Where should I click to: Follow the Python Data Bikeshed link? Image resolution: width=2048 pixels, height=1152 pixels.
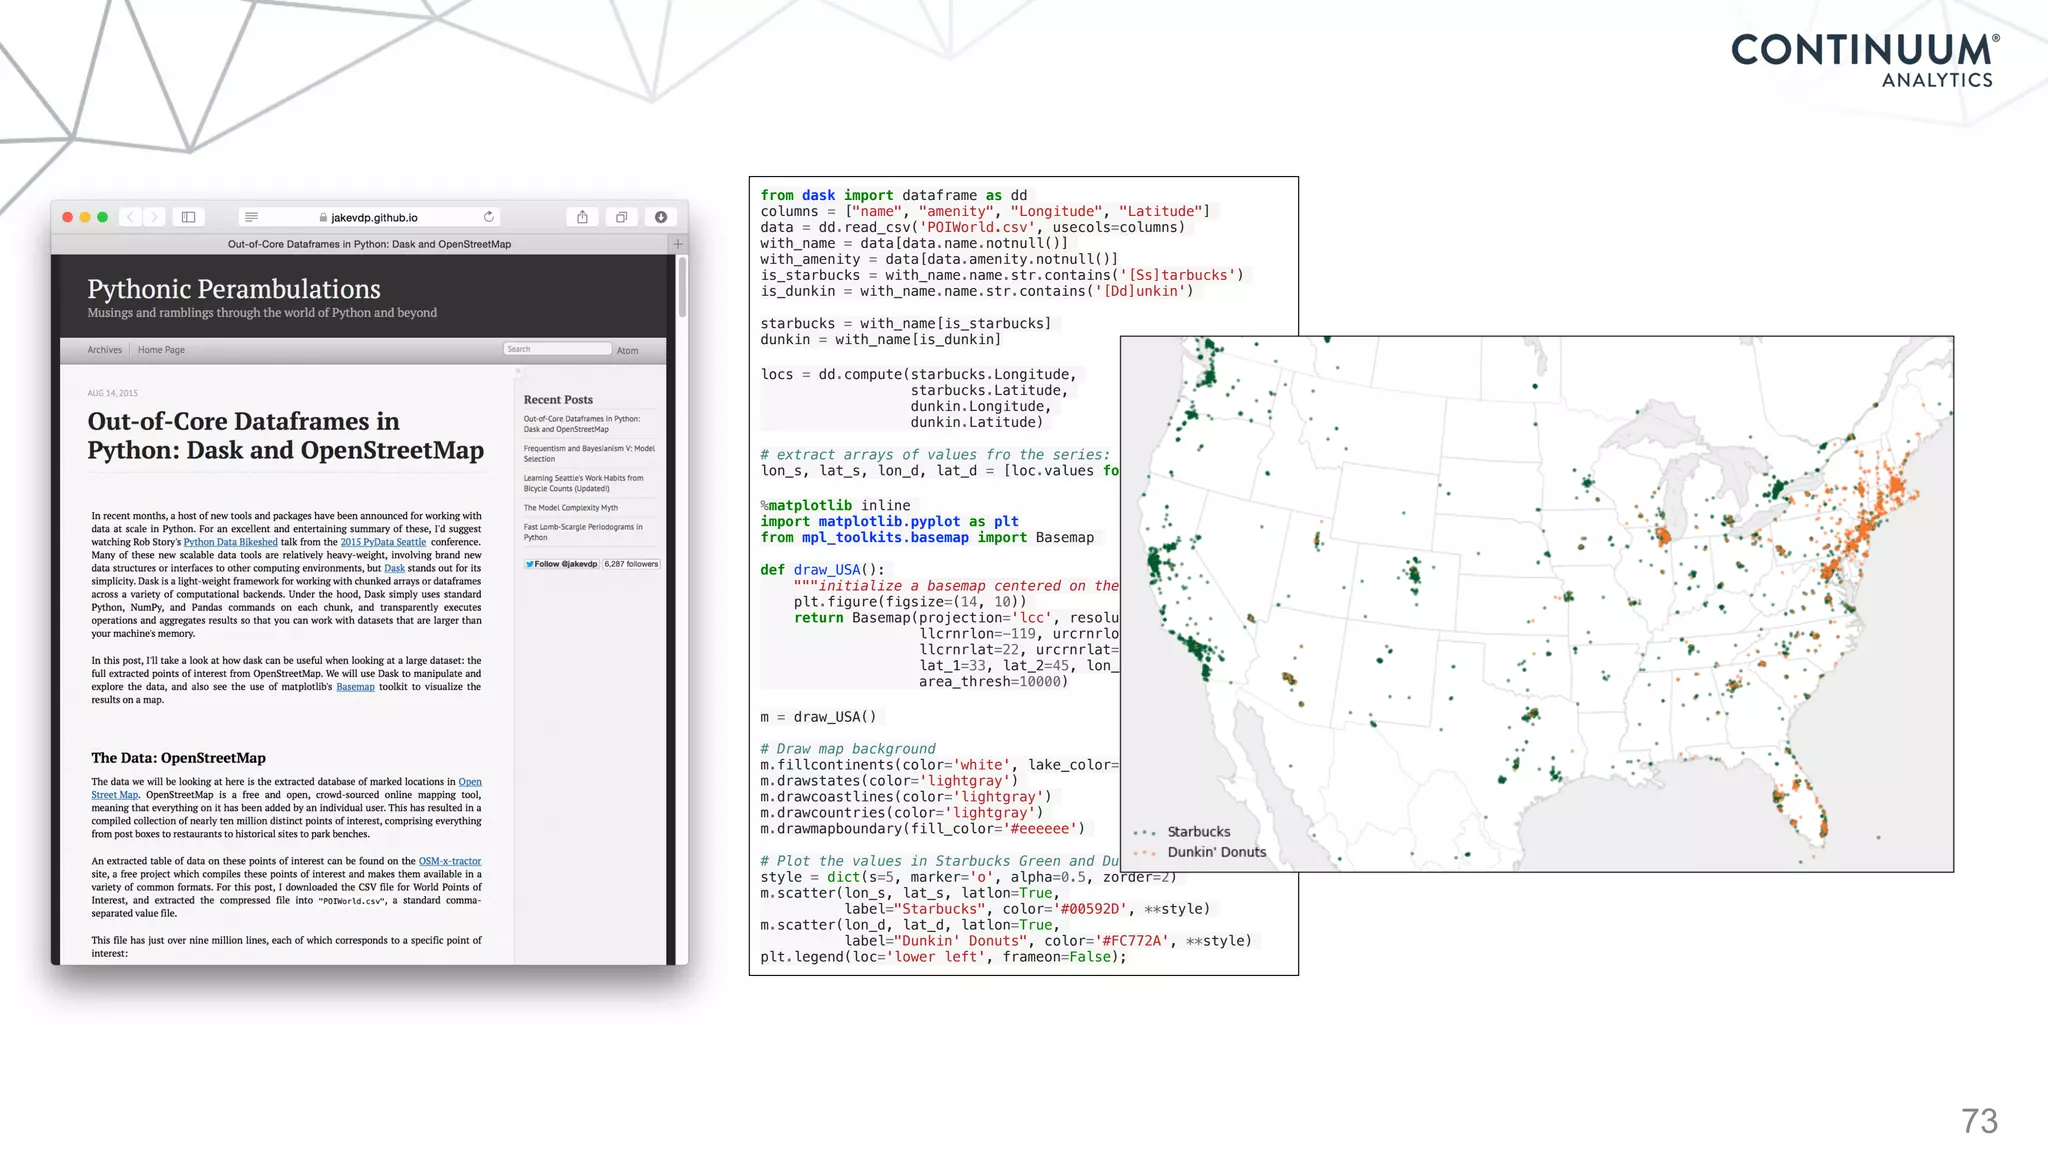[x=230, y=542]
